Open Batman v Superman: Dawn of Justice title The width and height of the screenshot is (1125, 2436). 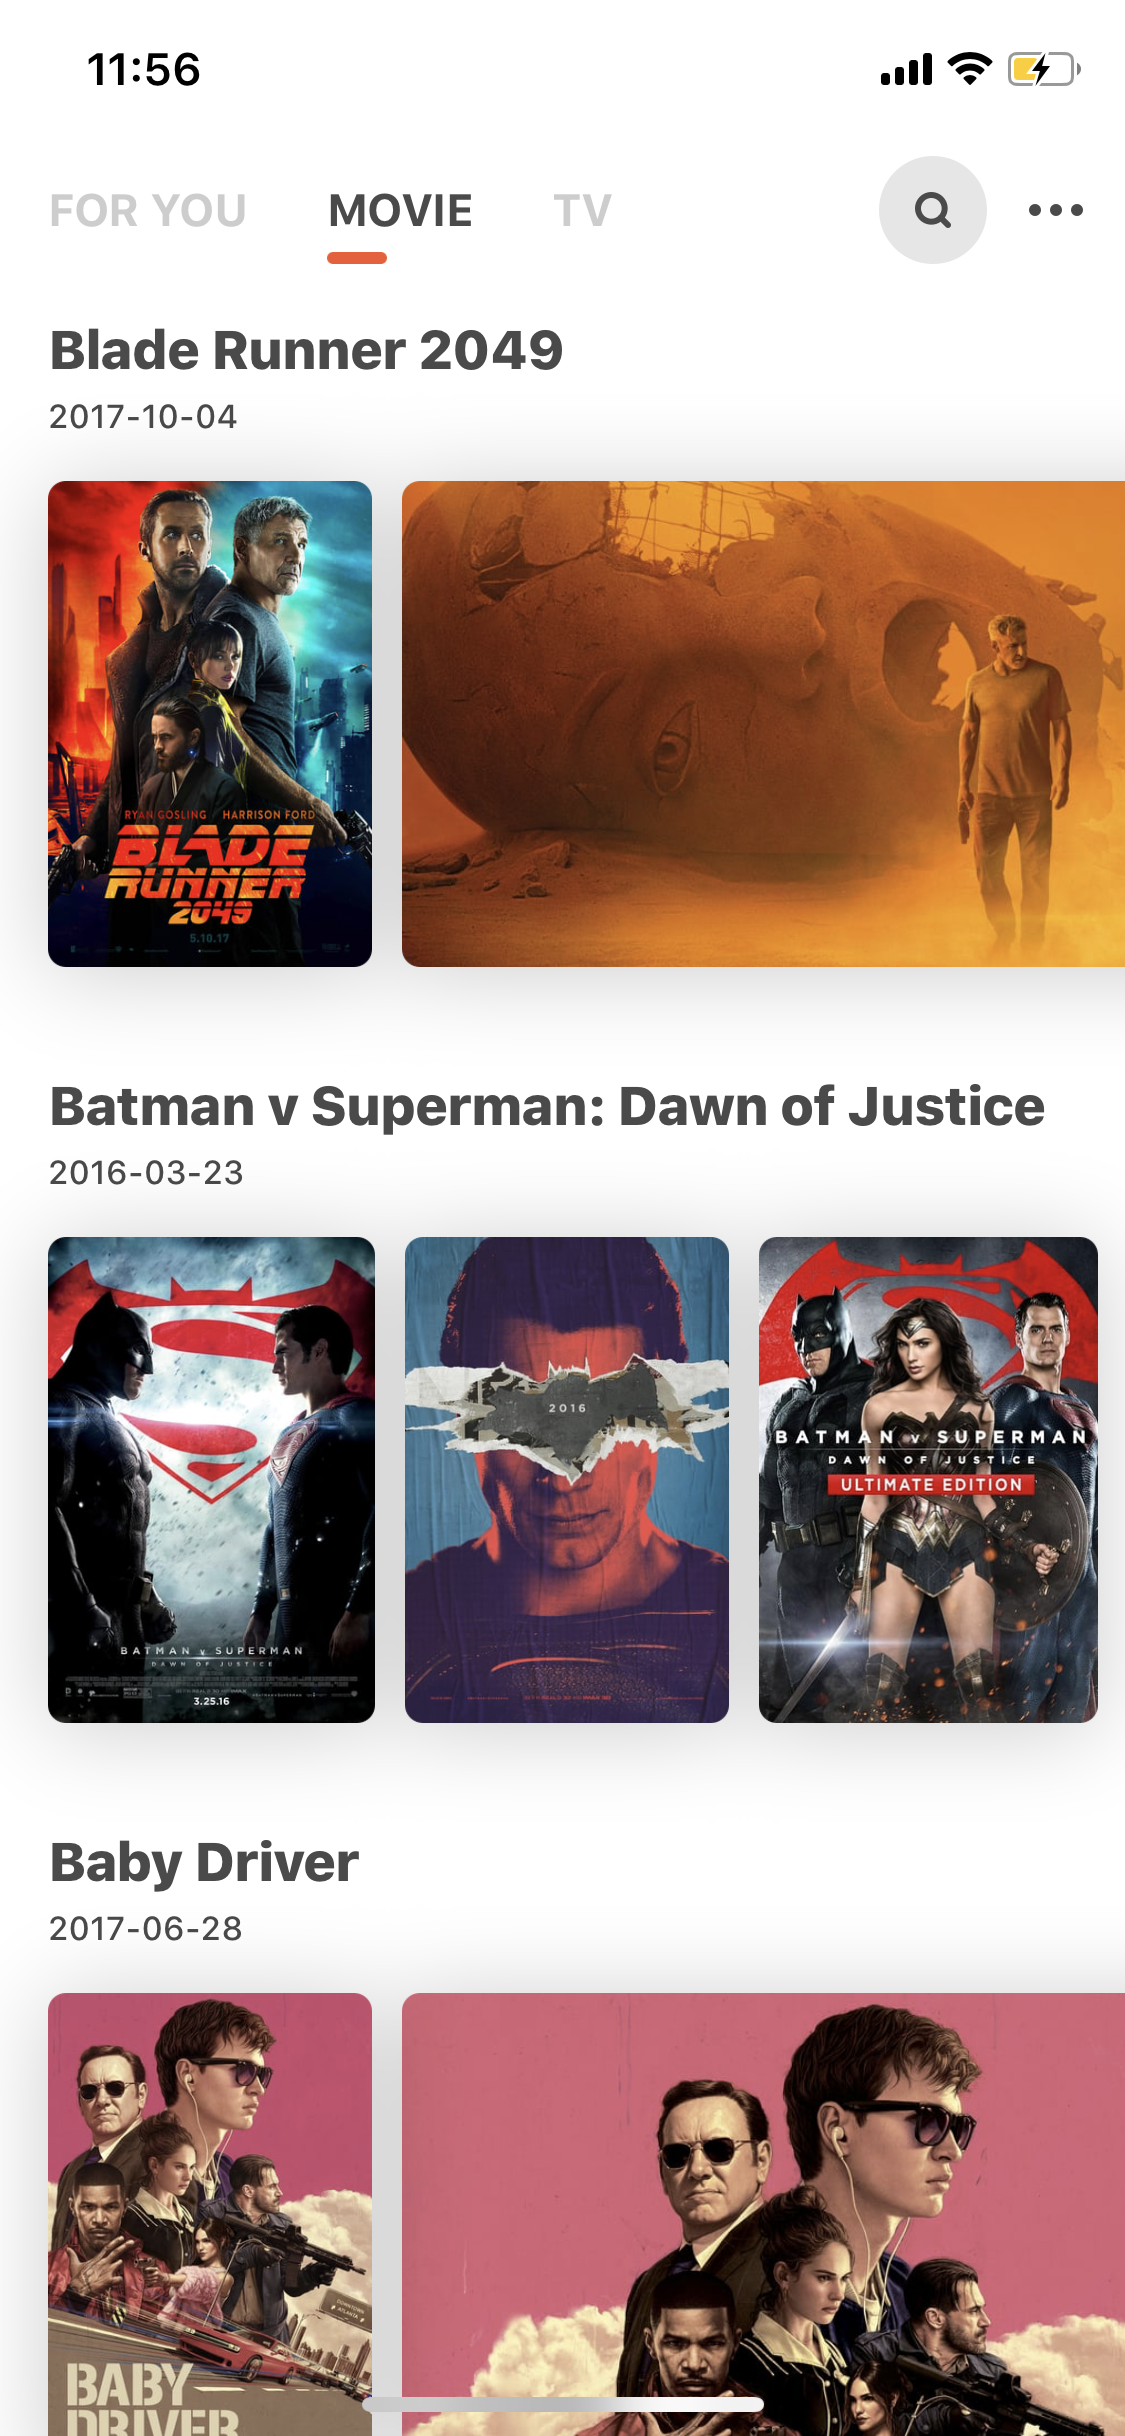[x=547, y=1106]
